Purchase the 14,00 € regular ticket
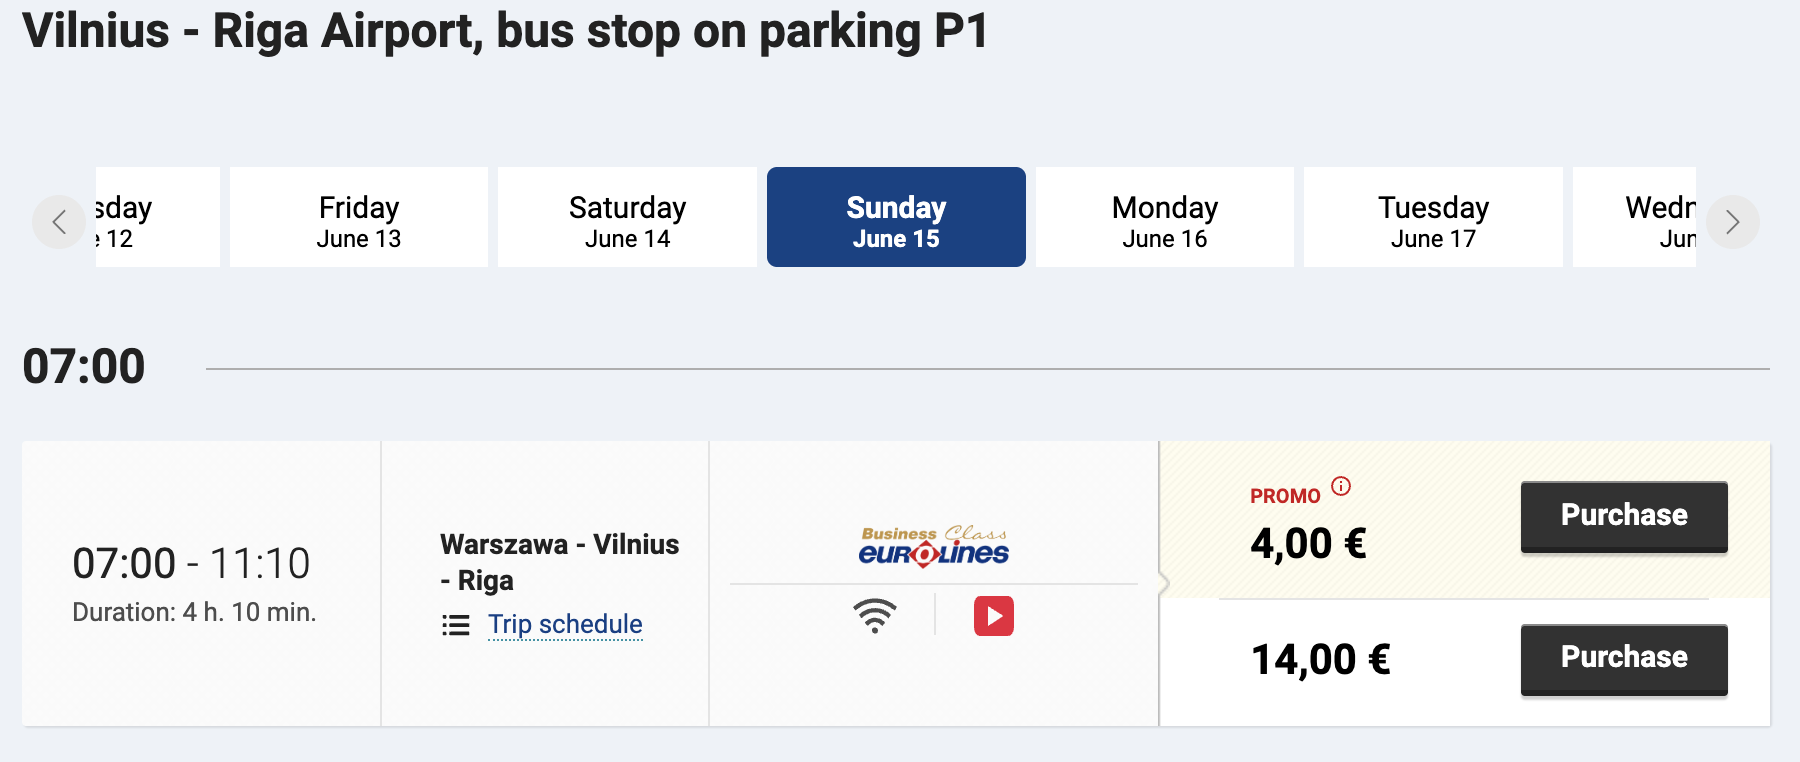Image resolution: width=1800 pixels, height=762 pixels. tap(1624, 659)
